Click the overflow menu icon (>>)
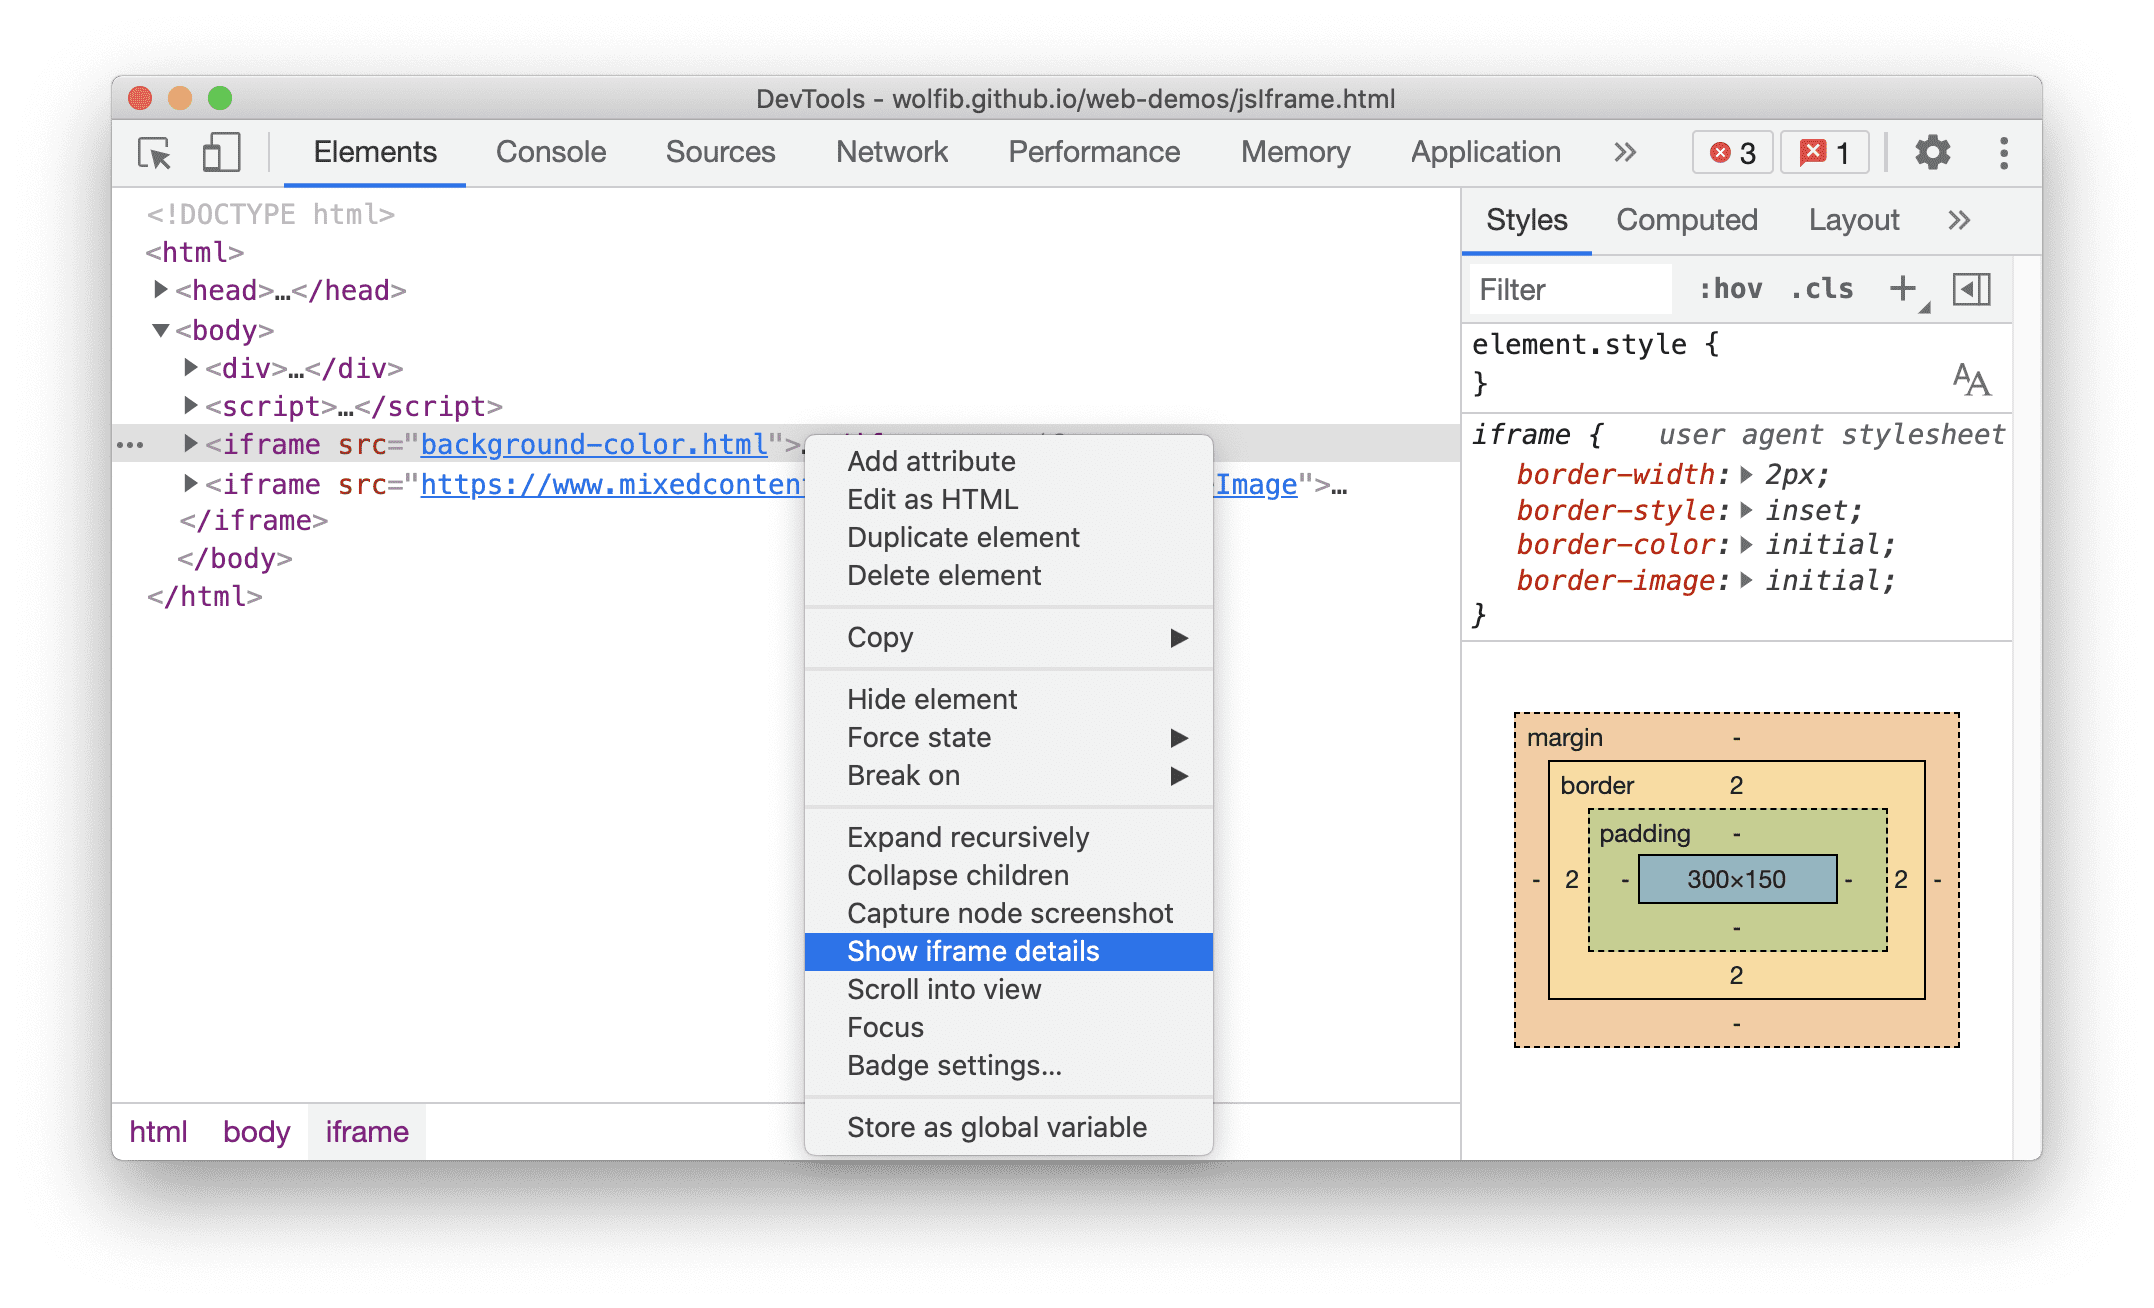 (1625, 152)
